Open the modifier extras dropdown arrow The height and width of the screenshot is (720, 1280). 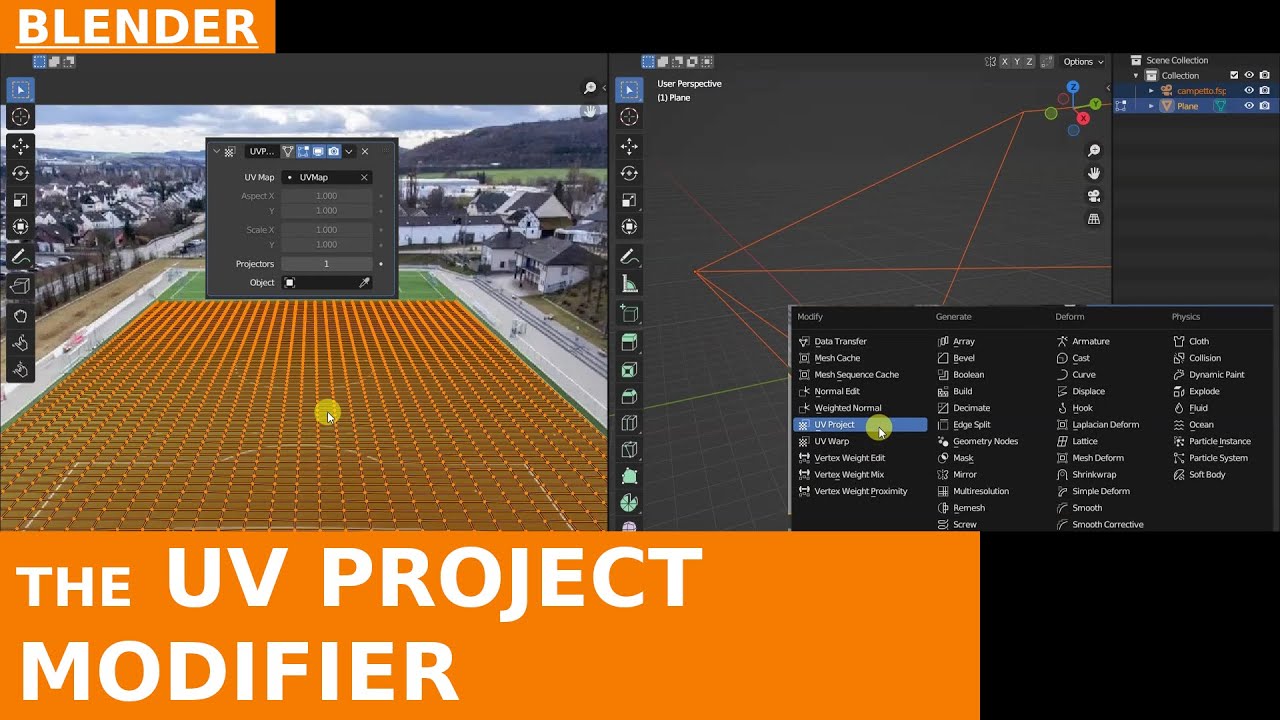coord(349,152)
